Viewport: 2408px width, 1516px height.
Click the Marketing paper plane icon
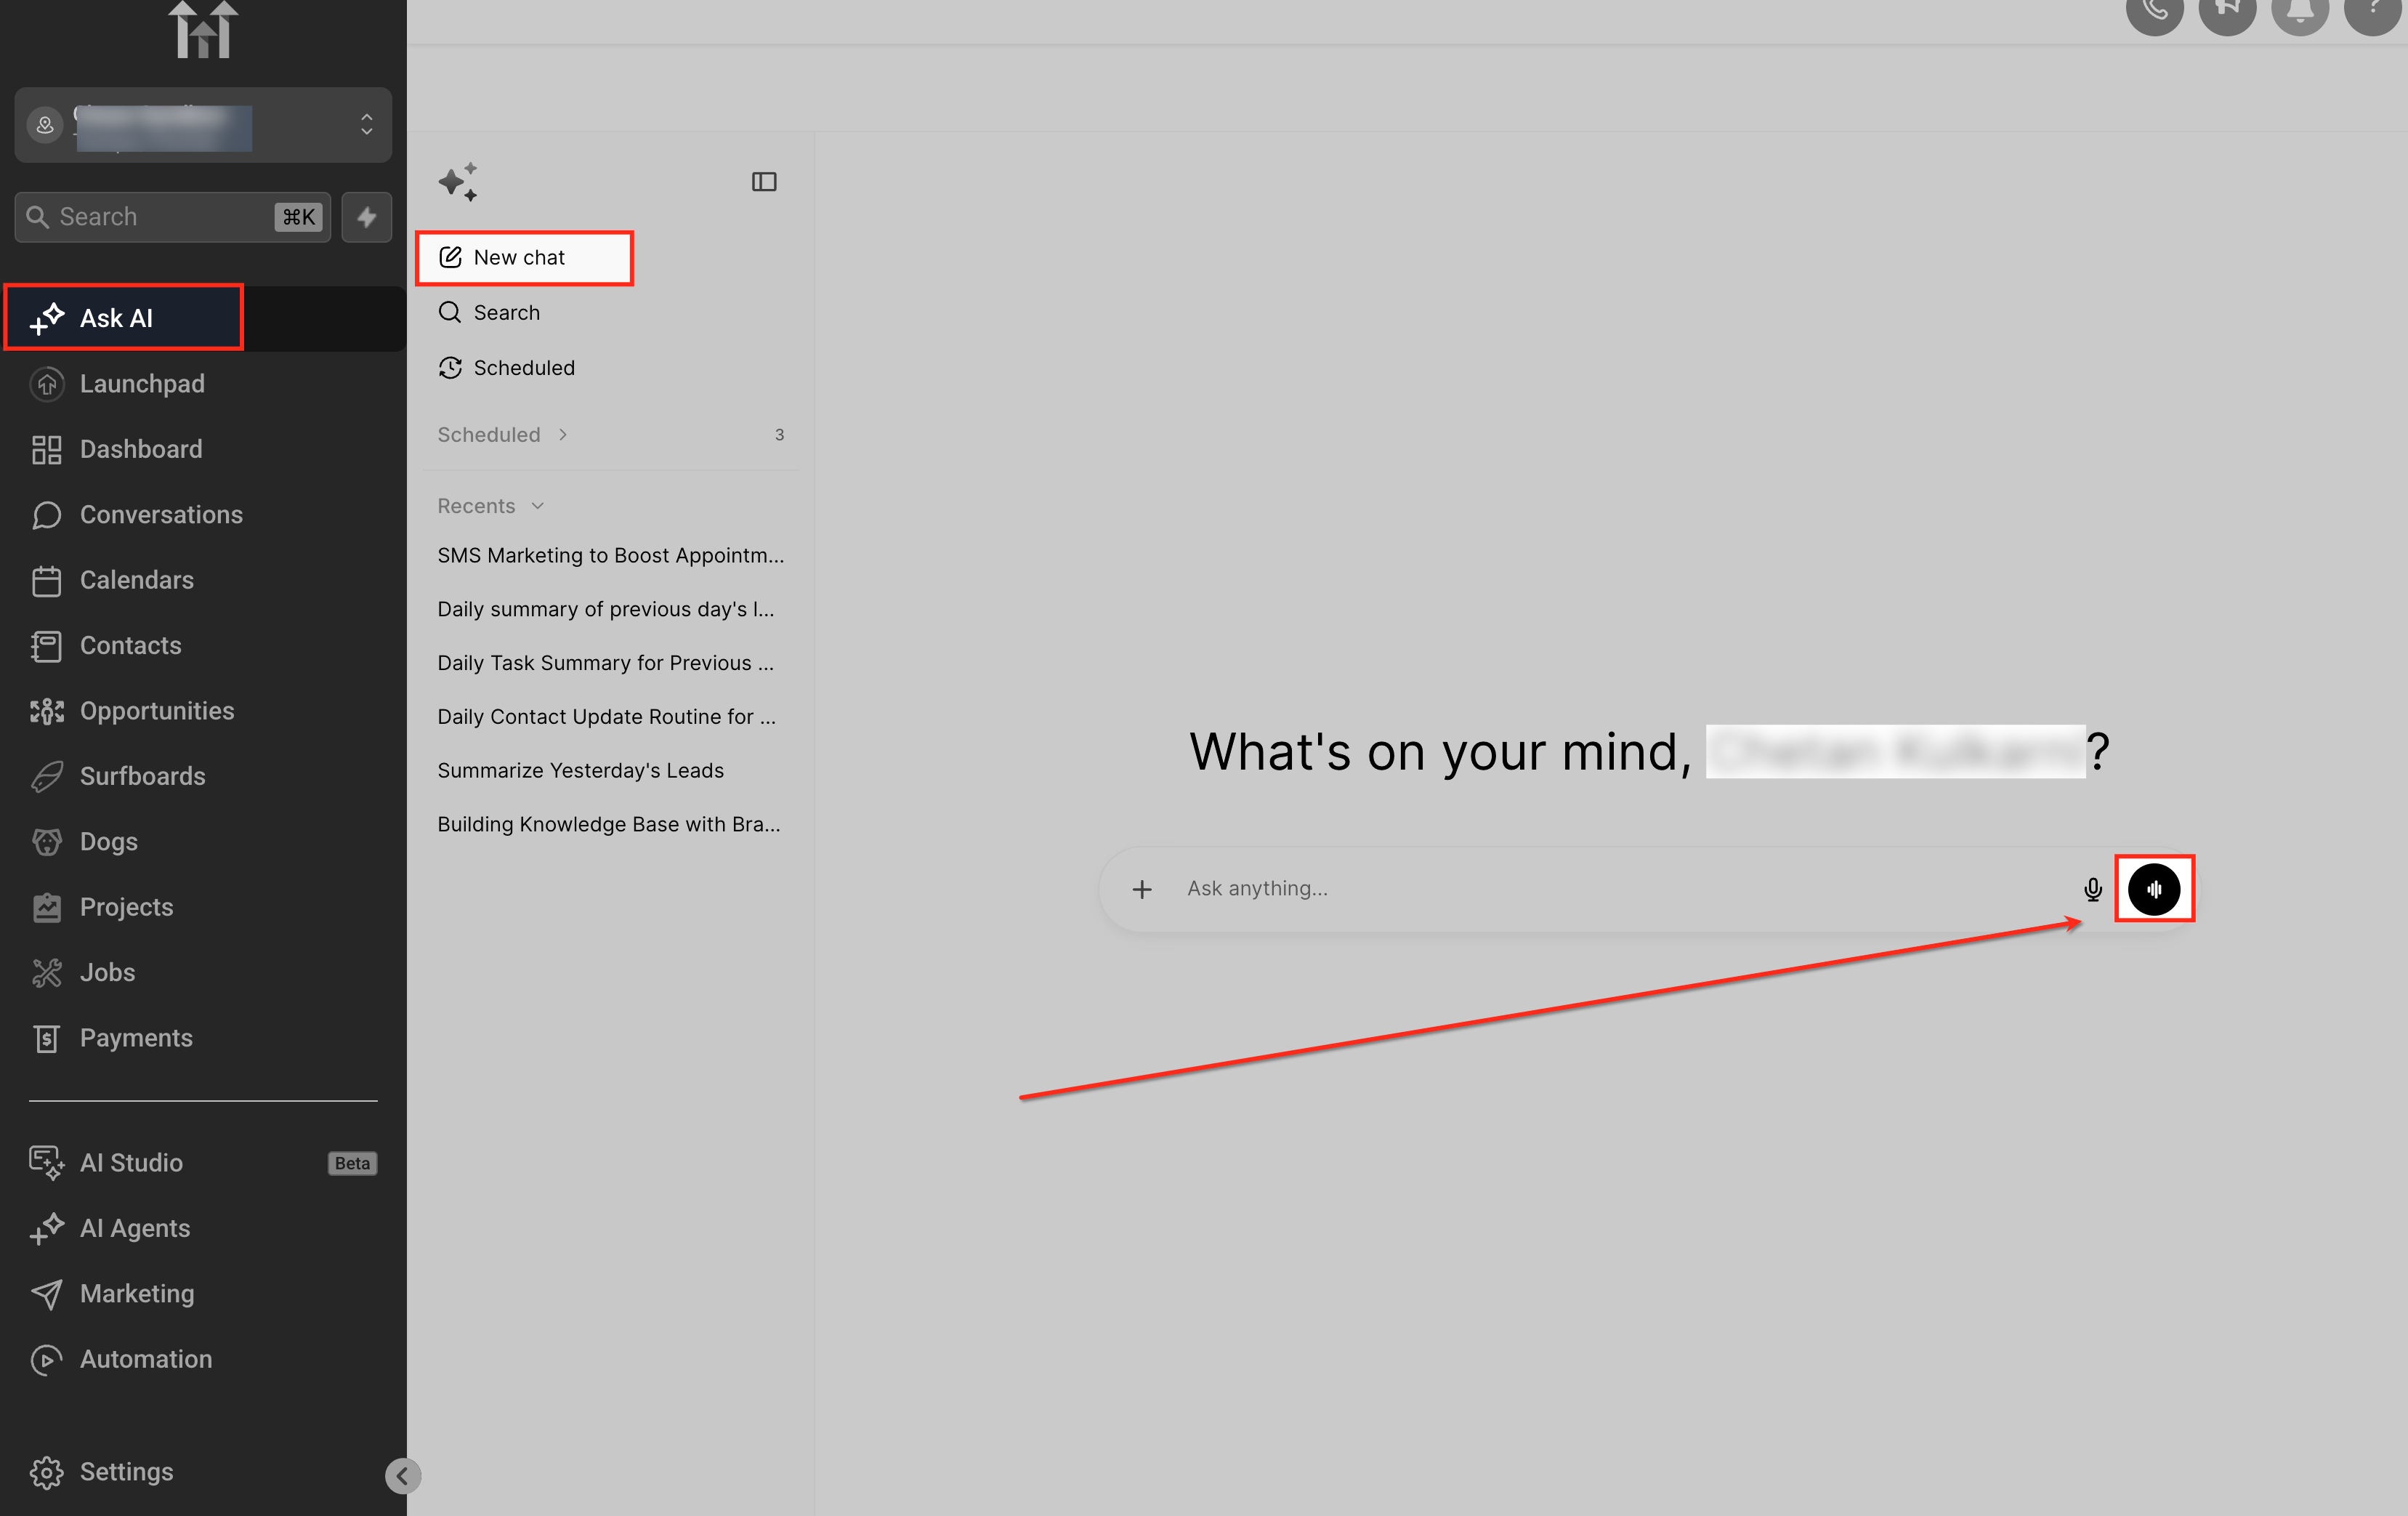point(46,1294)
